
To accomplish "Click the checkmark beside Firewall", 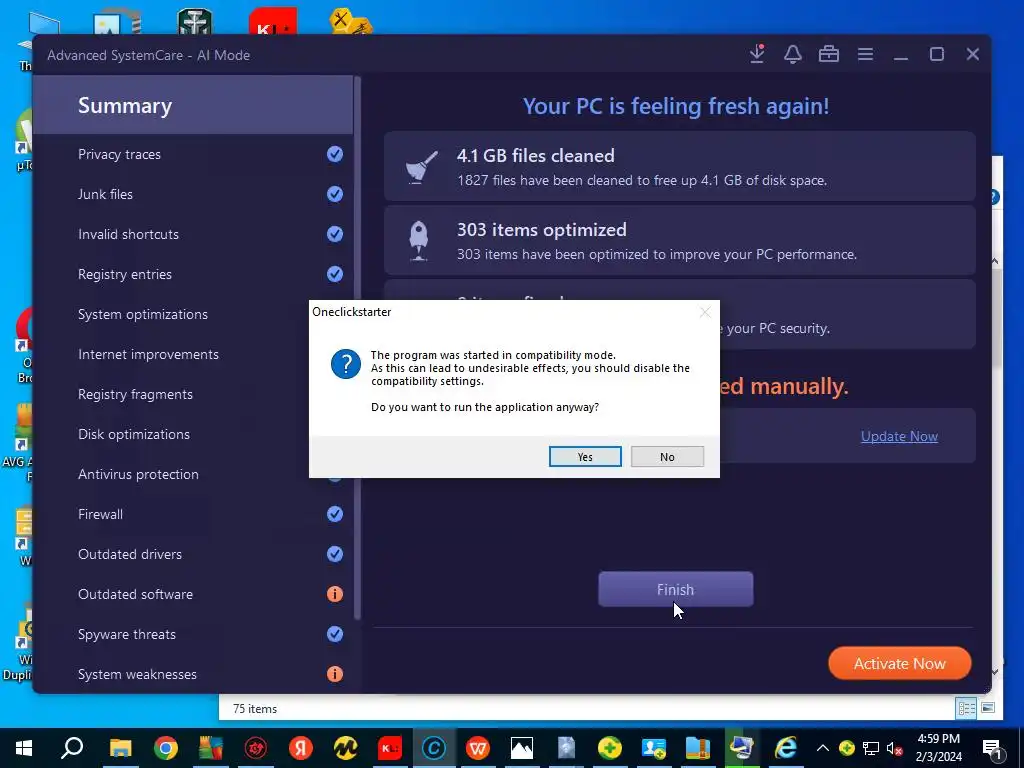I will point(334,514).
